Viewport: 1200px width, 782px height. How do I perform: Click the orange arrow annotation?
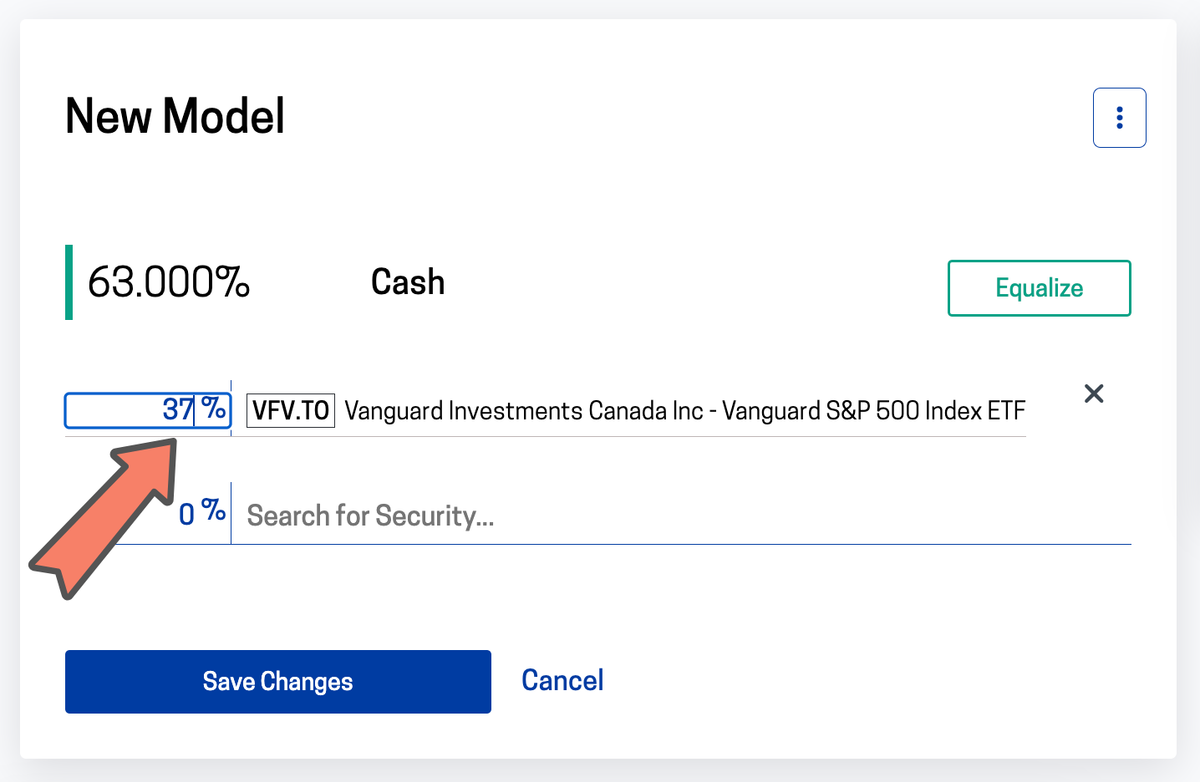pyautogui.click(x=100, y=520)
